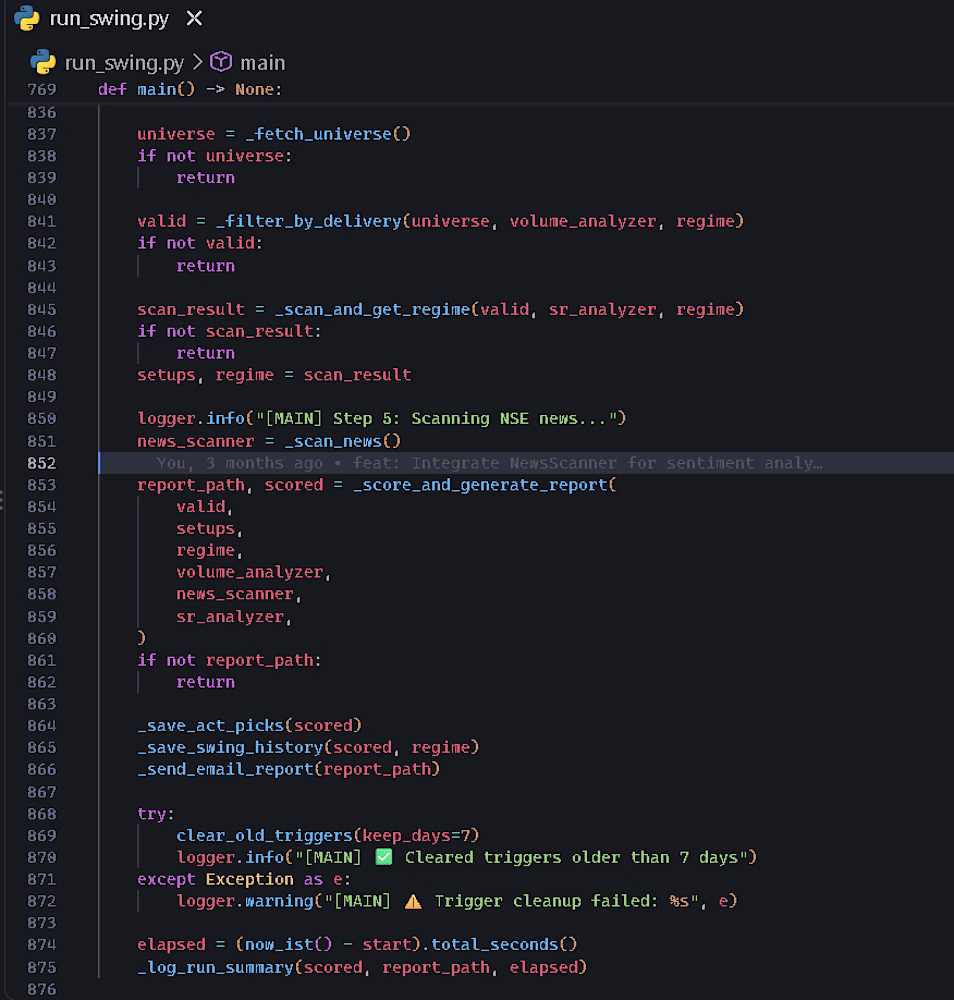Click the Python icon on the run_swing.py tab

coord(27,18)
